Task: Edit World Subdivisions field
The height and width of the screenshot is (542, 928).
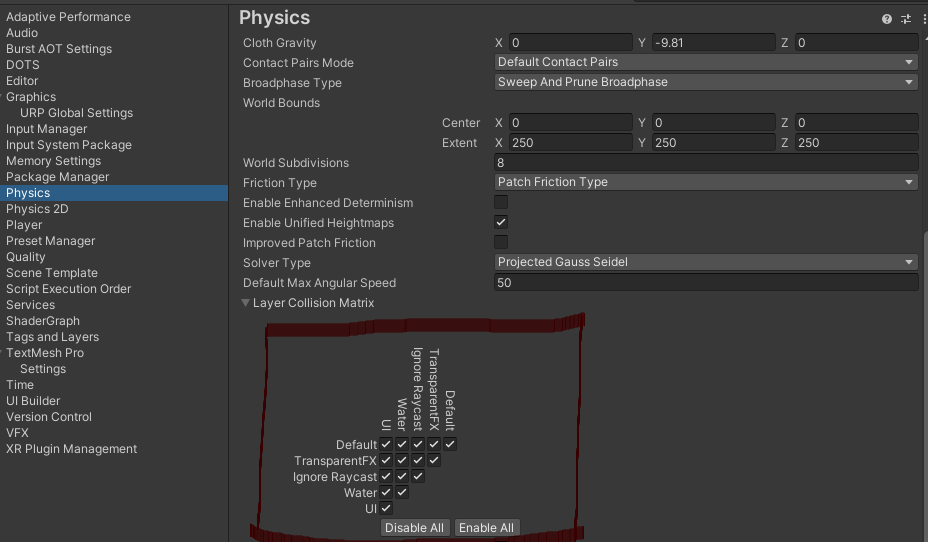Action: click(706, 163)
